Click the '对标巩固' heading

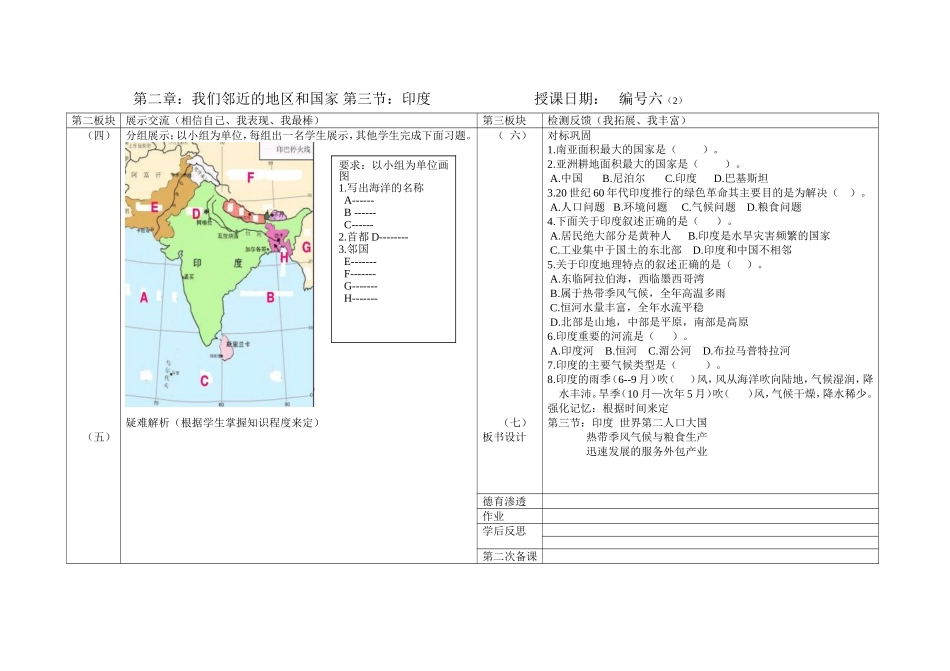[569, 135]
